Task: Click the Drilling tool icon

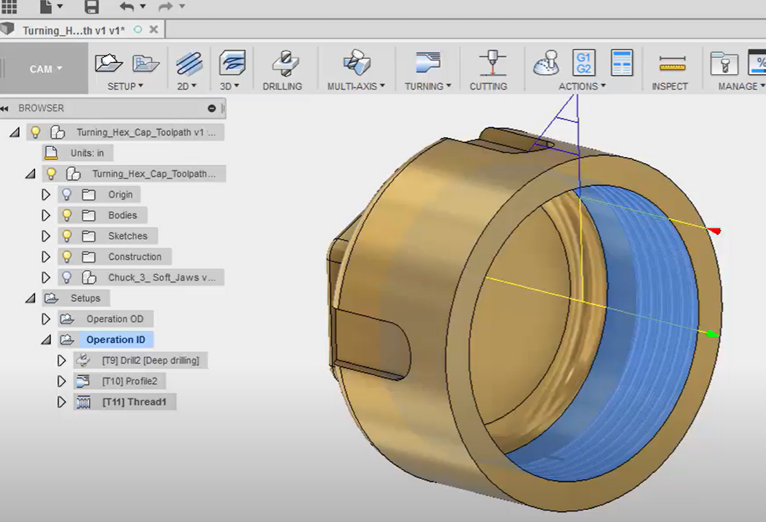Action: pos(285,63)
